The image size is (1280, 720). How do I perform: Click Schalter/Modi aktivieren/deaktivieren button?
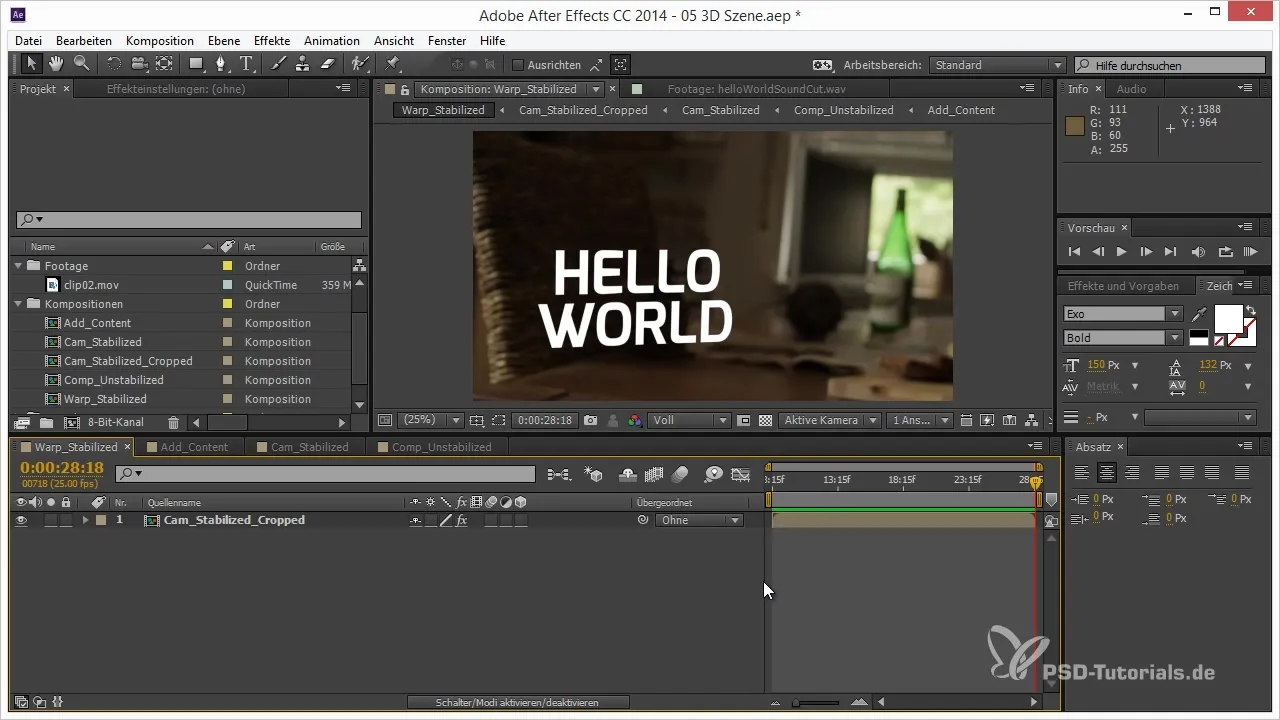pos(518,703)
